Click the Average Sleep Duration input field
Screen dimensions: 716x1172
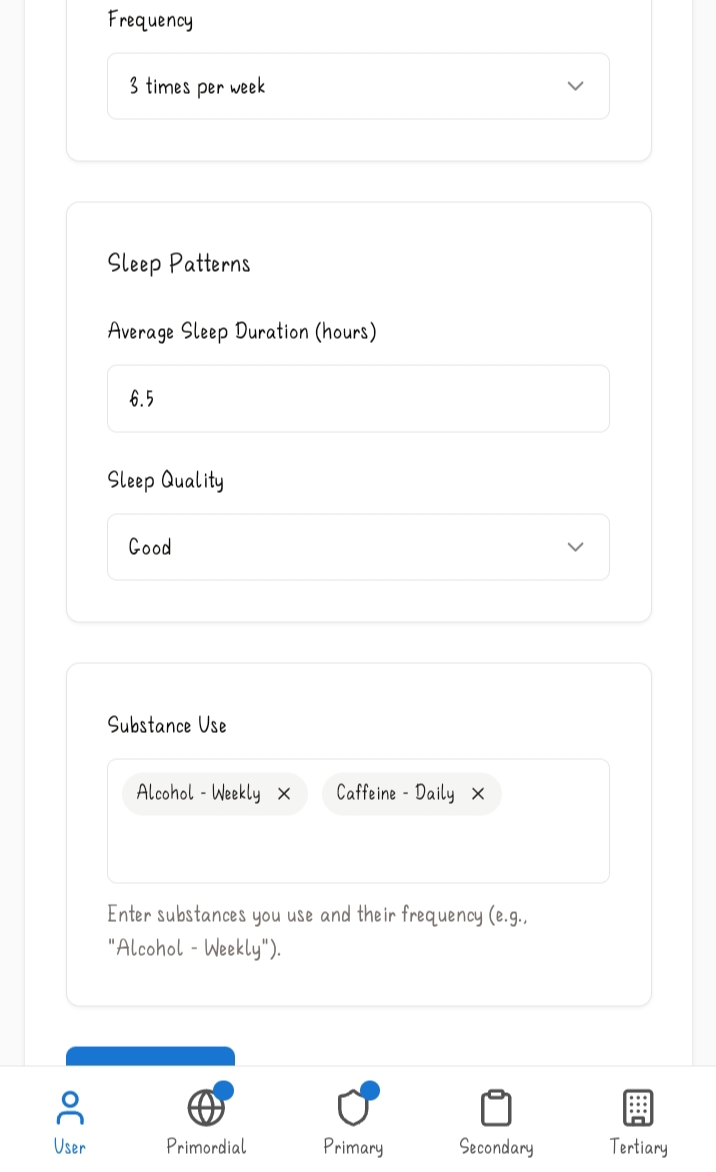click(x=358, y=399)
